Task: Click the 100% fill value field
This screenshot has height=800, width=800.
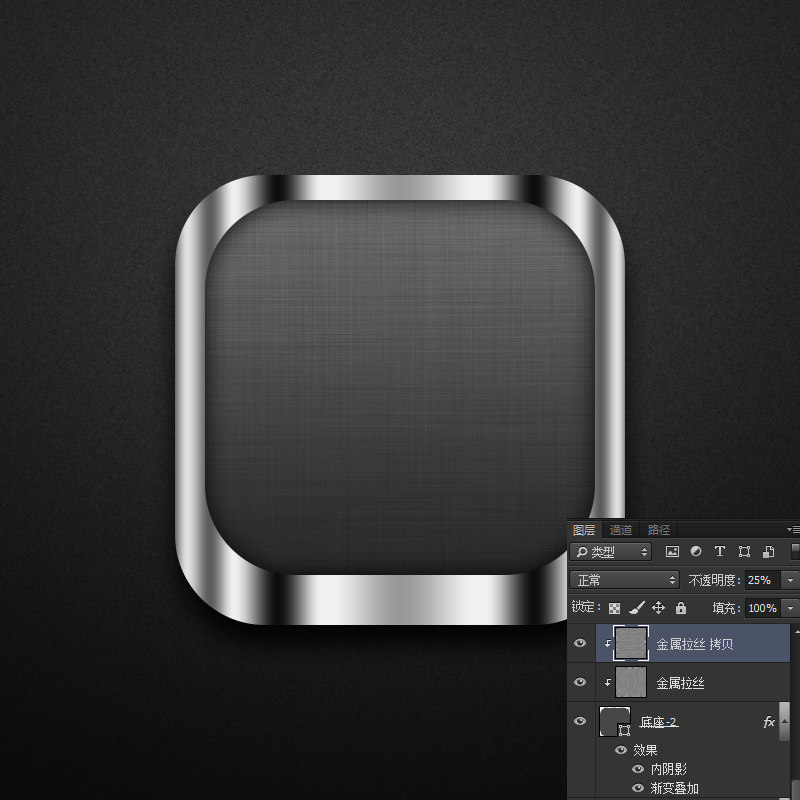Action: click(x=763, y=608)
